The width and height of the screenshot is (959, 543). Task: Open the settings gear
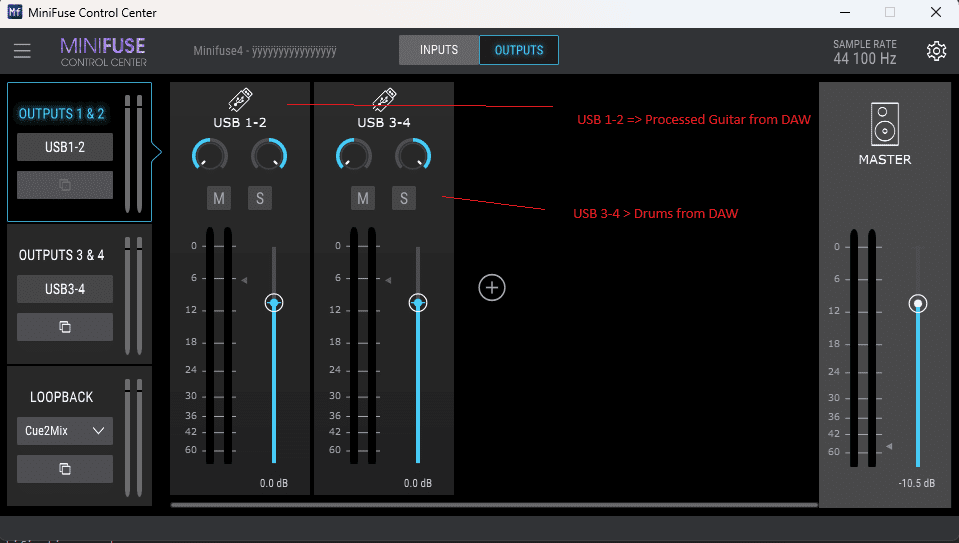point(936,51)
